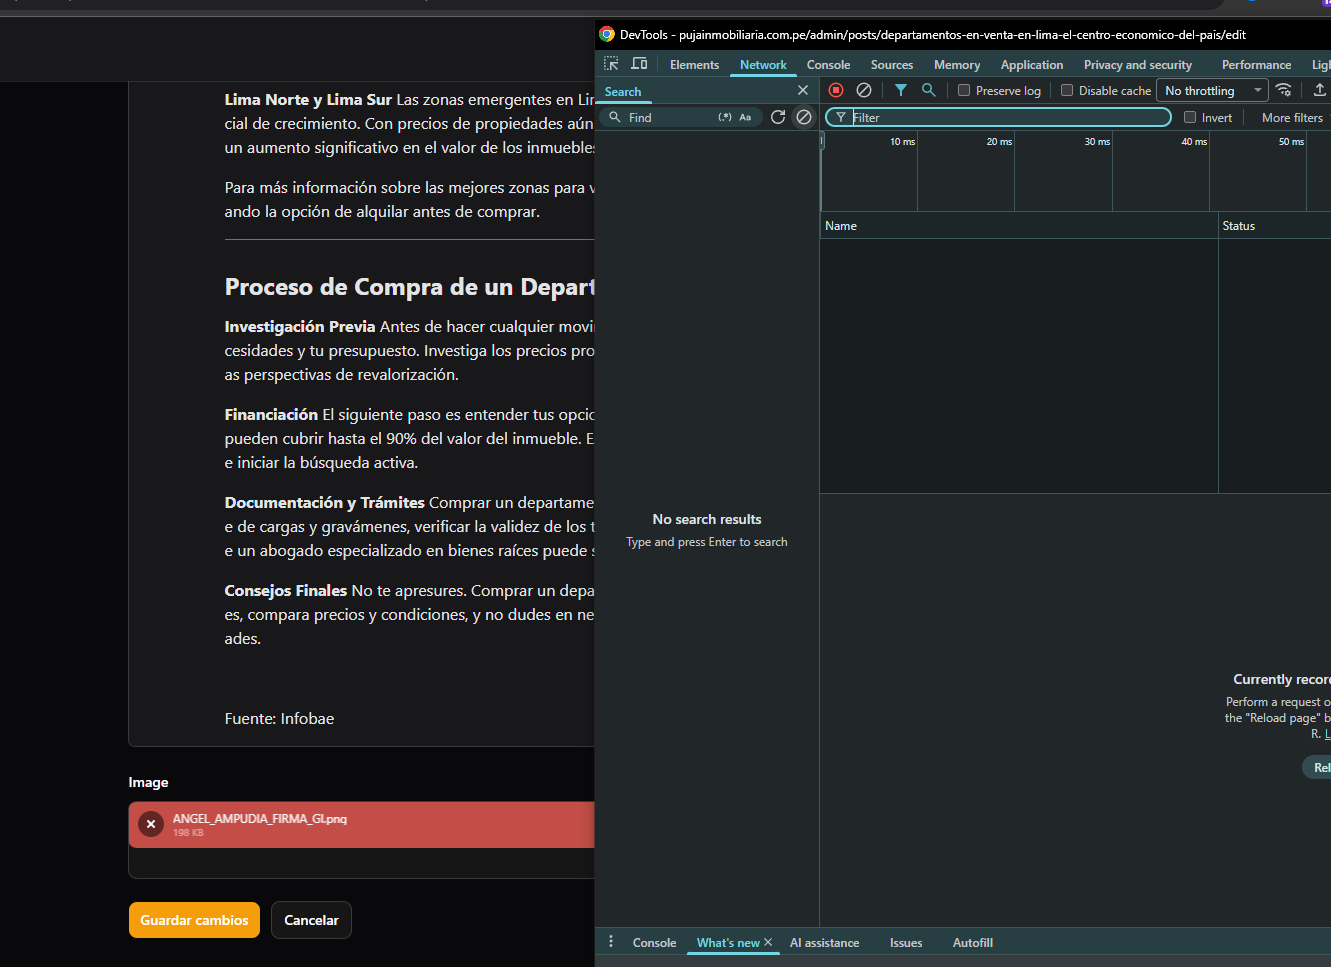Screen dimensions: 1331x967
Task: Click the 'No search results' message
Action: coord(707,519)
